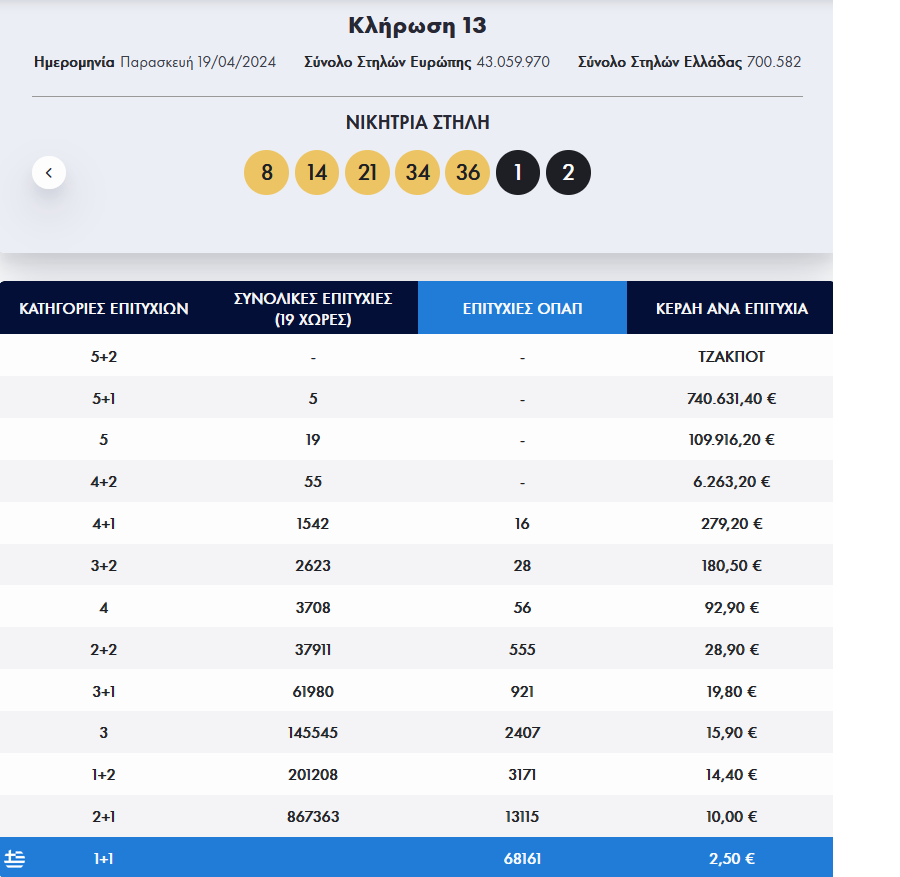Click OPAP hits 555 in the 2+2 row

coord(522,650)
